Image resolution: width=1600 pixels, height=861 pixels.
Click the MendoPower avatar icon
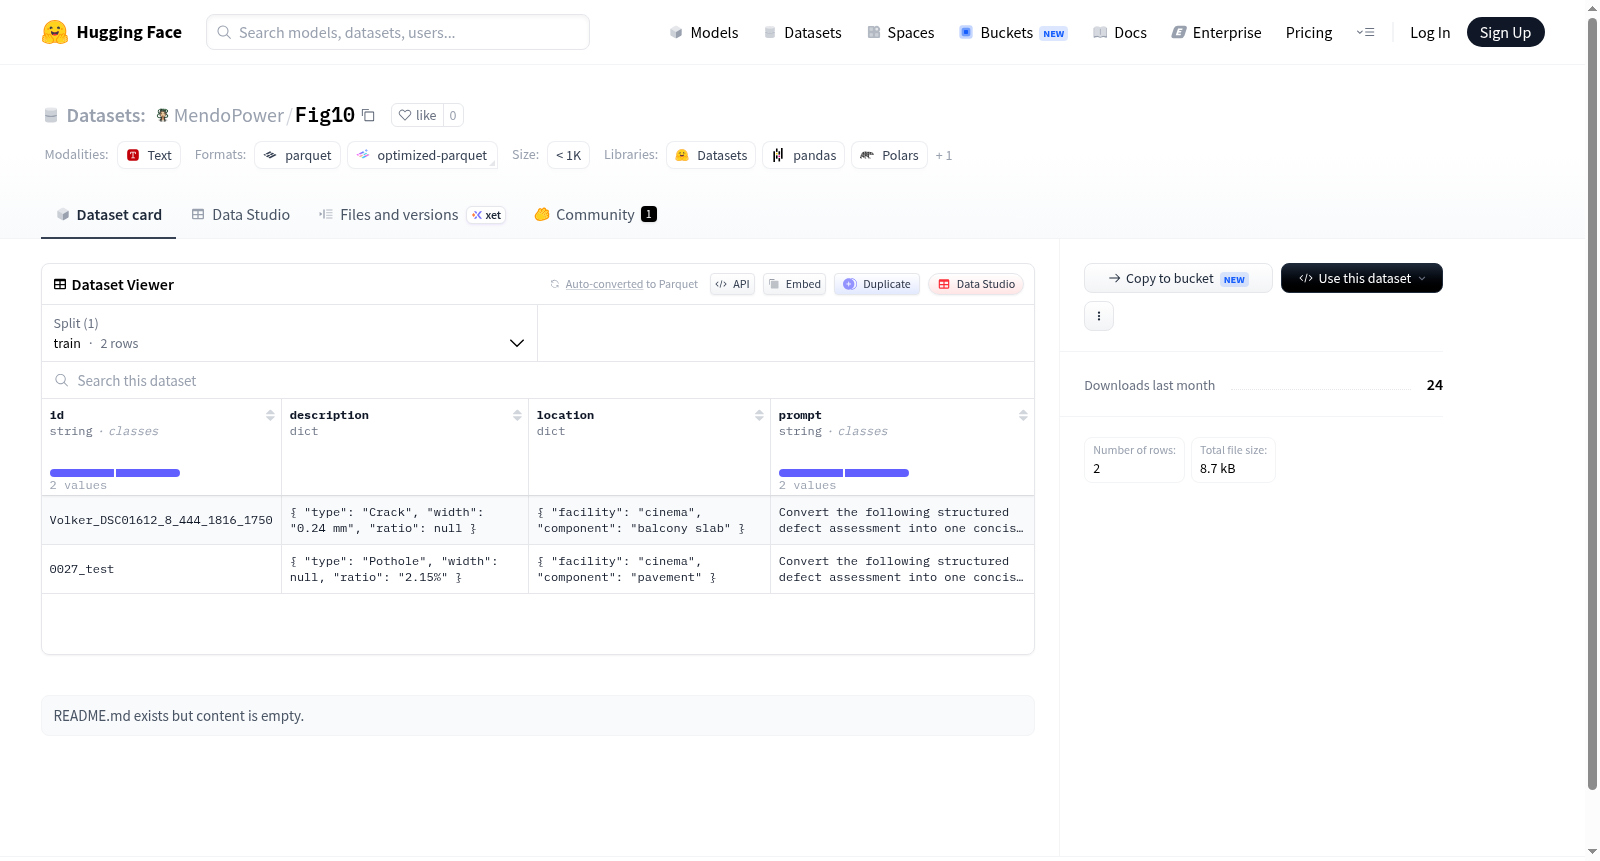click(162, 115)
